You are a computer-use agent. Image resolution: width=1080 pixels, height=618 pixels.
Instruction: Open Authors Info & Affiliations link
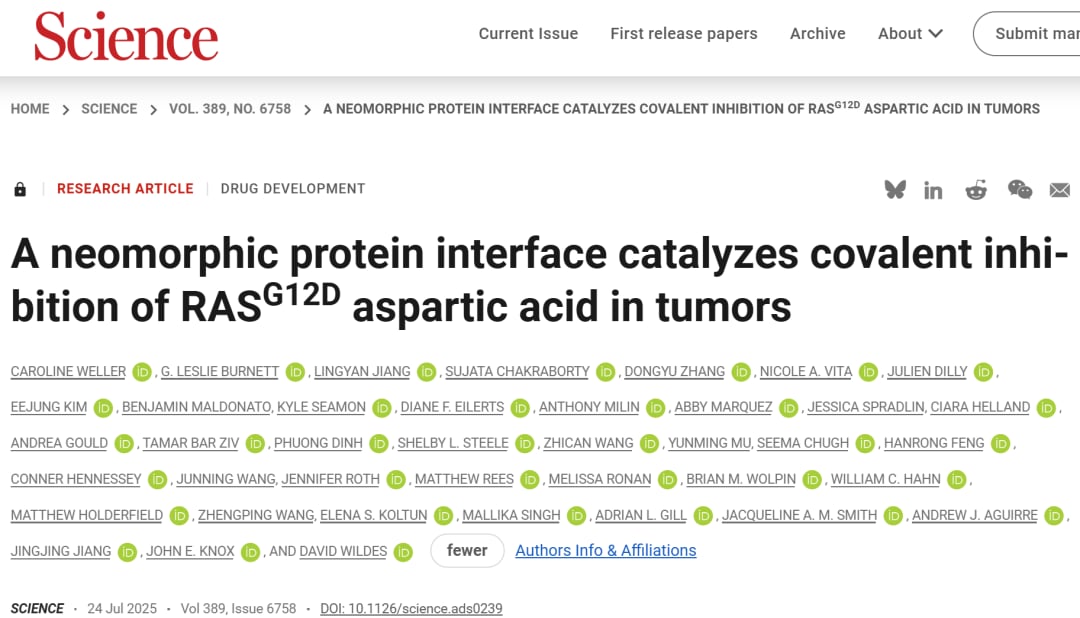pos(605,550)
